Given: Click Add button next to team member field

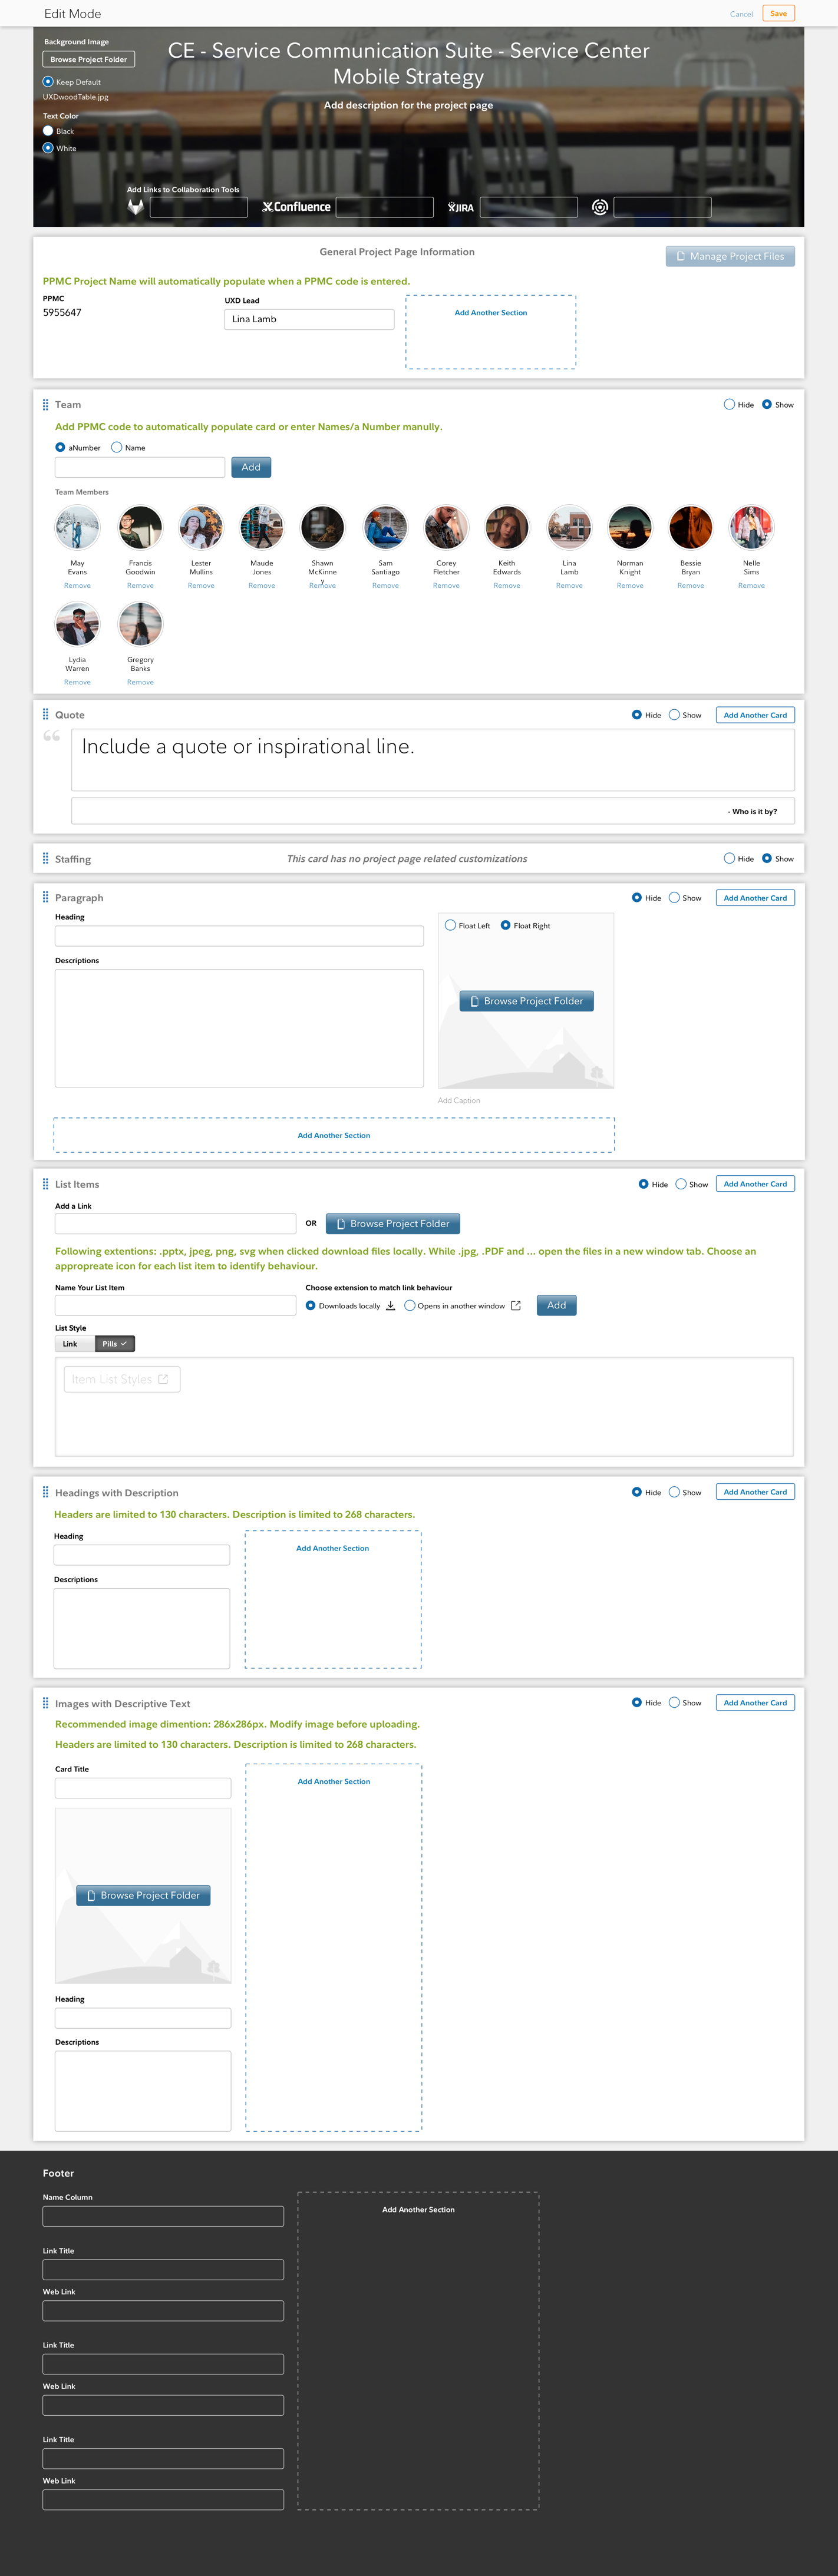Looking at the screenshot, I should (x=251, y=467).
